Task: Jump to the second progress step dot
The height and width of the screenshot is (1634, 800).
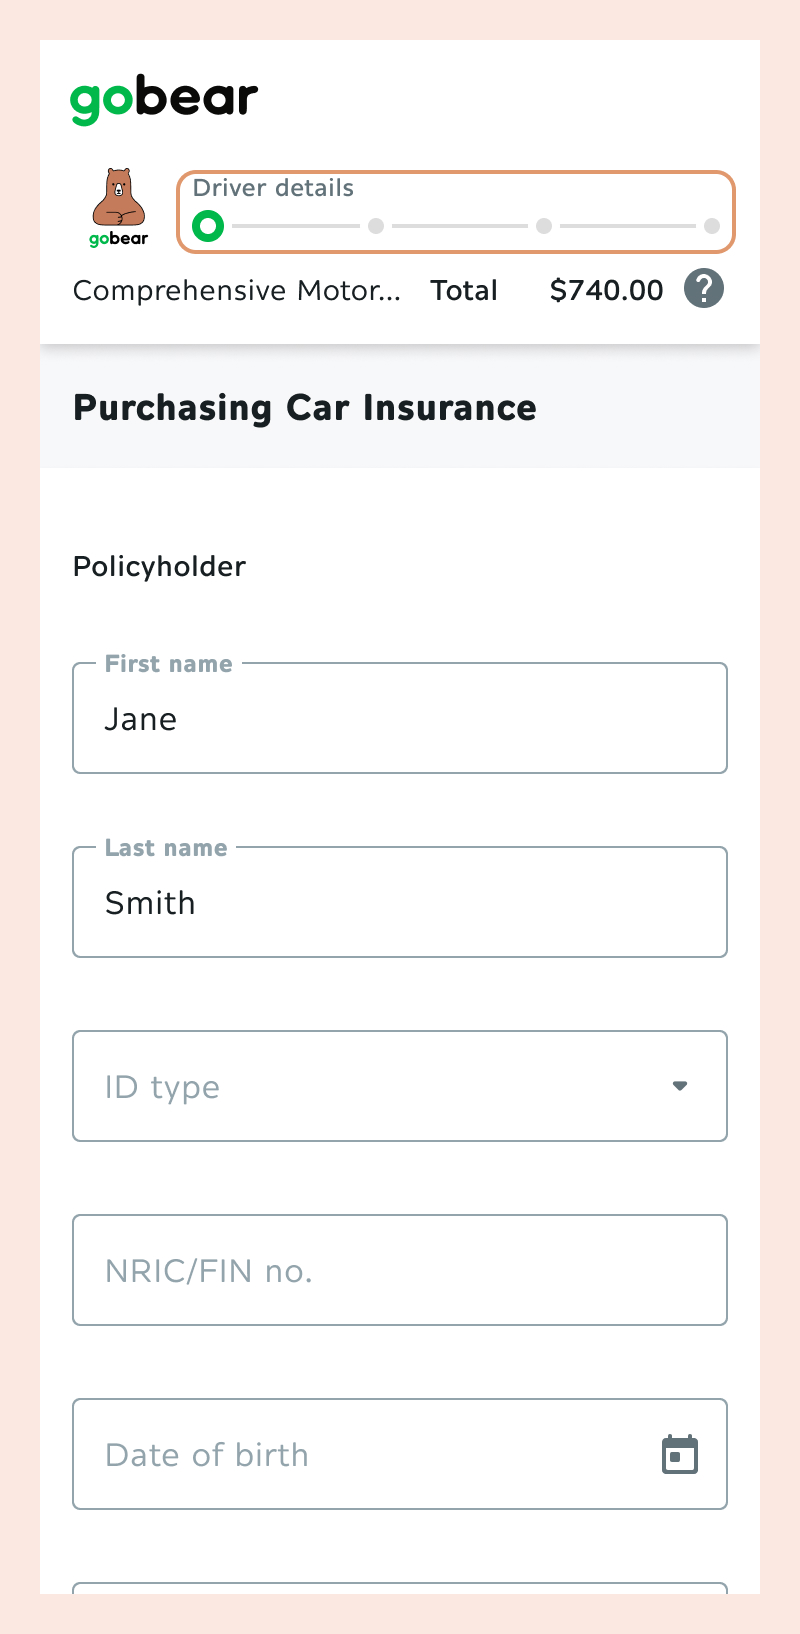Action: pyautogui.click(x=376, y=226)
